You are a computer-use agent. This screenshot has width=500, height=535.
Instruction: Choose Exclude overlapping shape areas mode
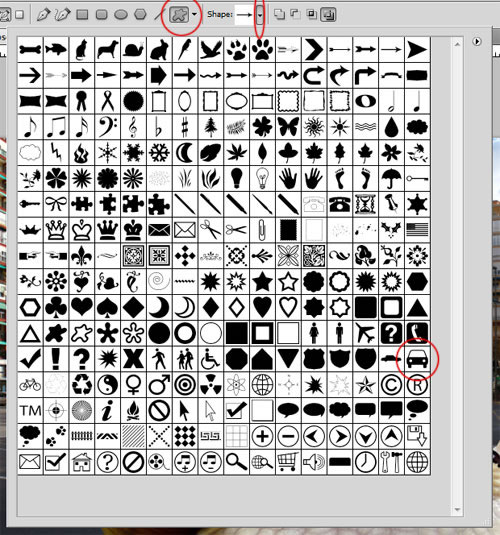328,15
